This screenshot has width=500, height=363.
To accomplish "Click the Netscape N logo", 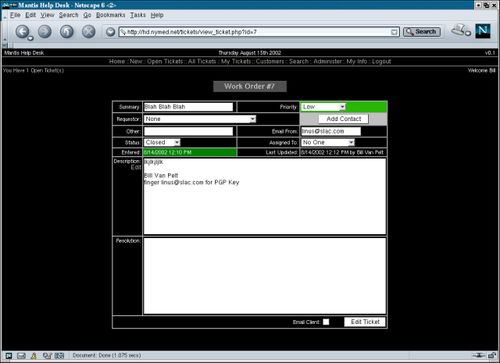I will point(483,31).
